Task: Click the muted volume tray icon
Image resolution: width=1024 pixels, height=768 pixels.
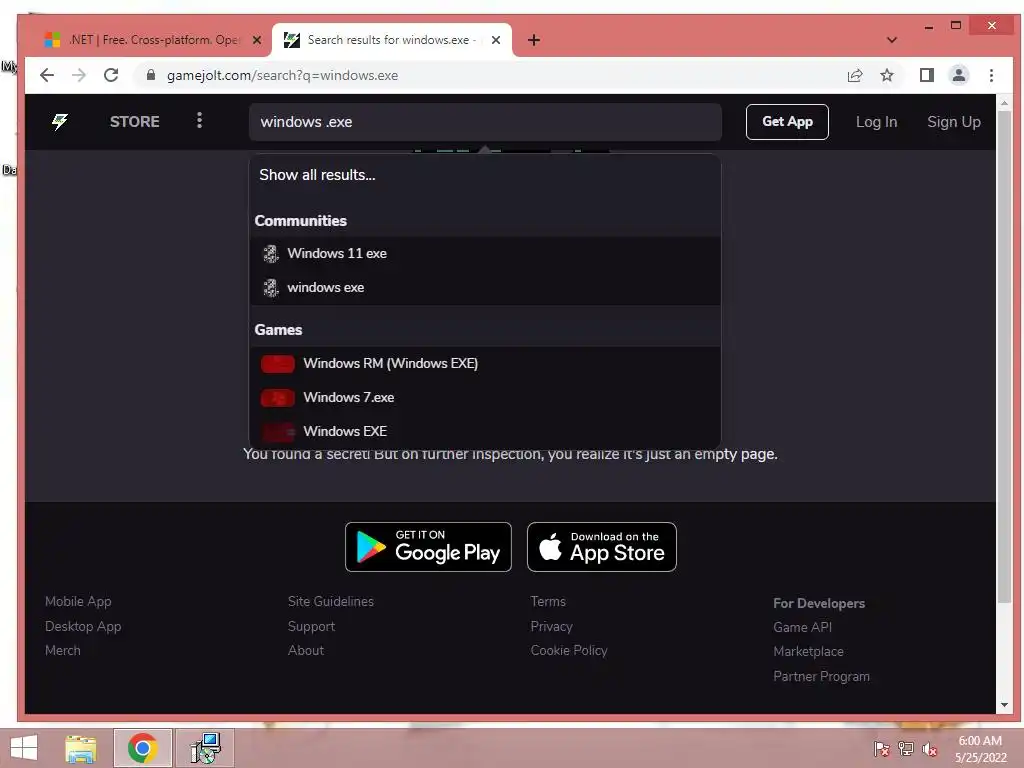Action: pos(930,749)
